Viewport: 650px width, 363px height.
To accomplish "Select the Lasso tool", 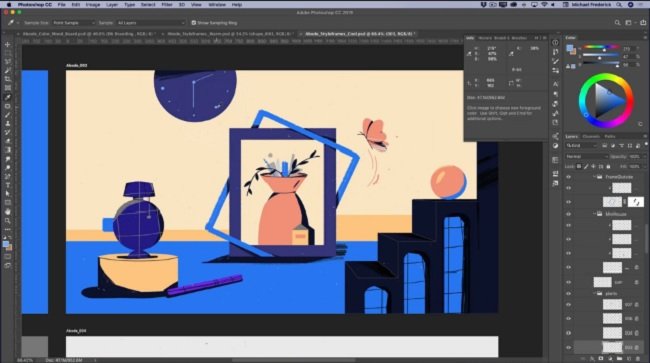I will pyautogui.click(x=8, y=62).
